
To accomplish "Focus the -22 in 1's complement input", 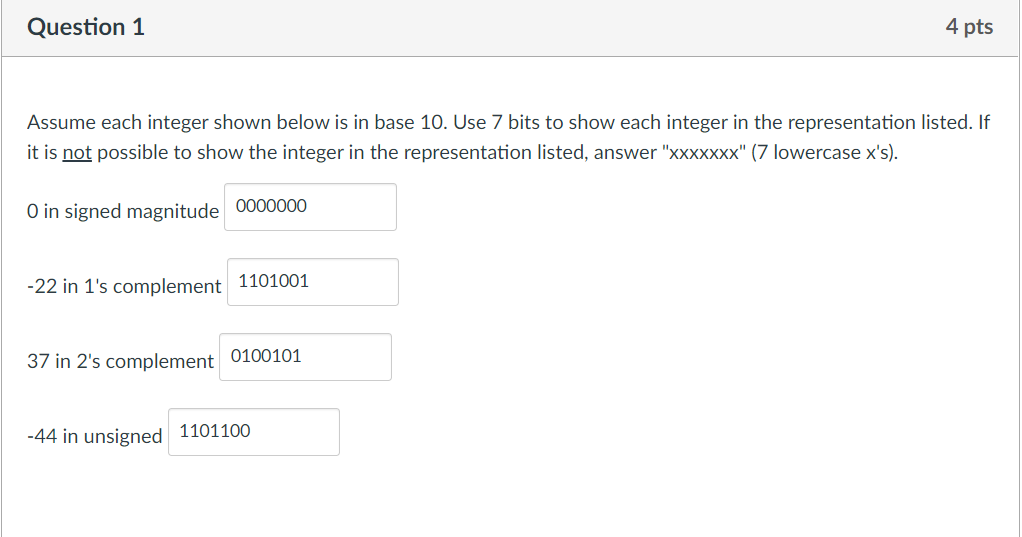I will [313, 282].
